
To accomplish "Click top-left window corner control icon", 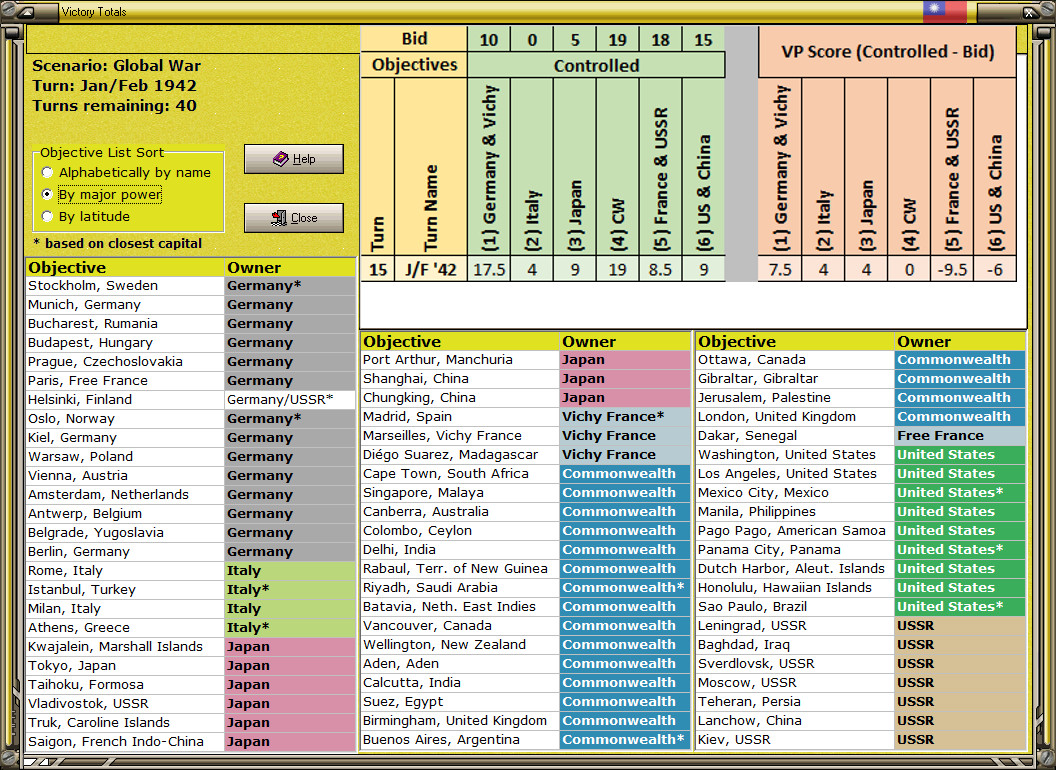I will point(26,11).
